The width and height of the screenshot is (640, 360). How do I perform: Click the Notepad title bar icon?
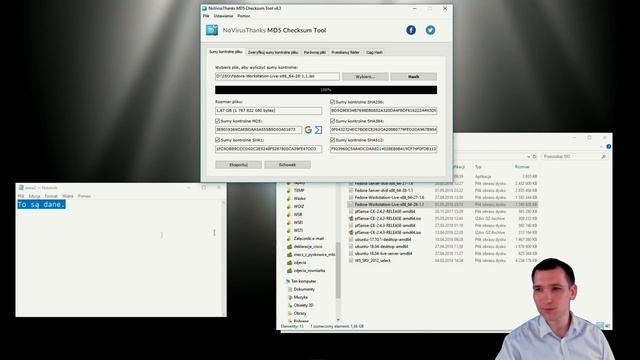point(21,188)
